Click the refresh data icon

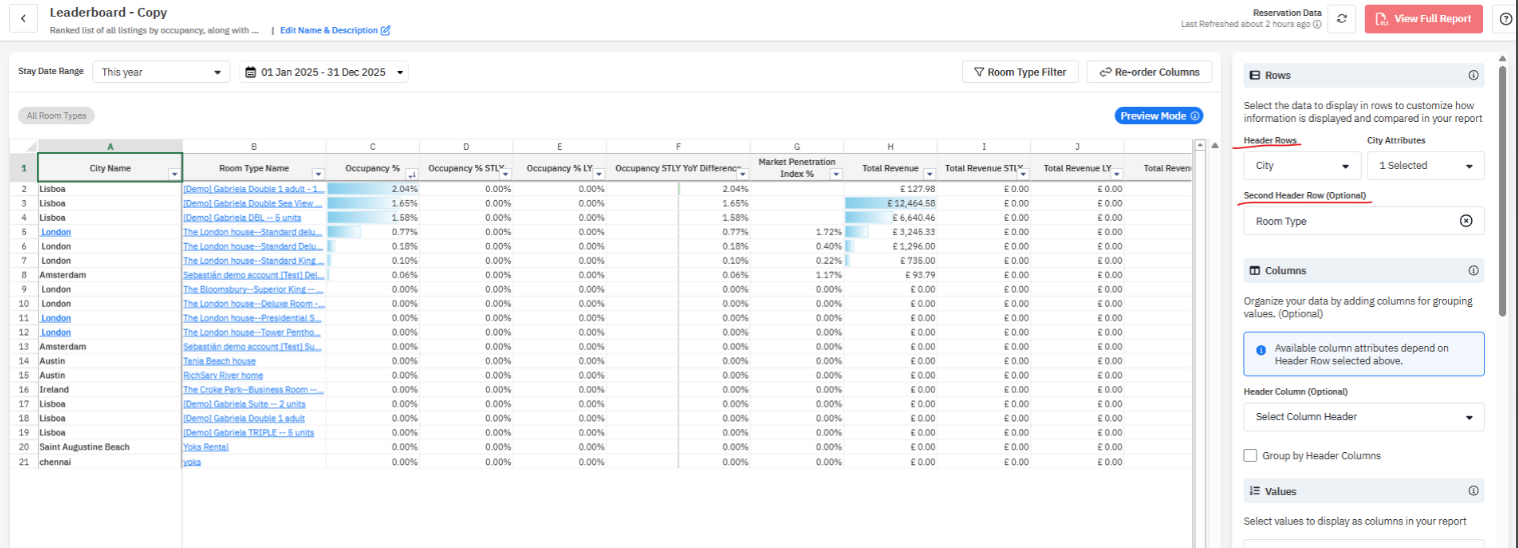[1343, 19]
